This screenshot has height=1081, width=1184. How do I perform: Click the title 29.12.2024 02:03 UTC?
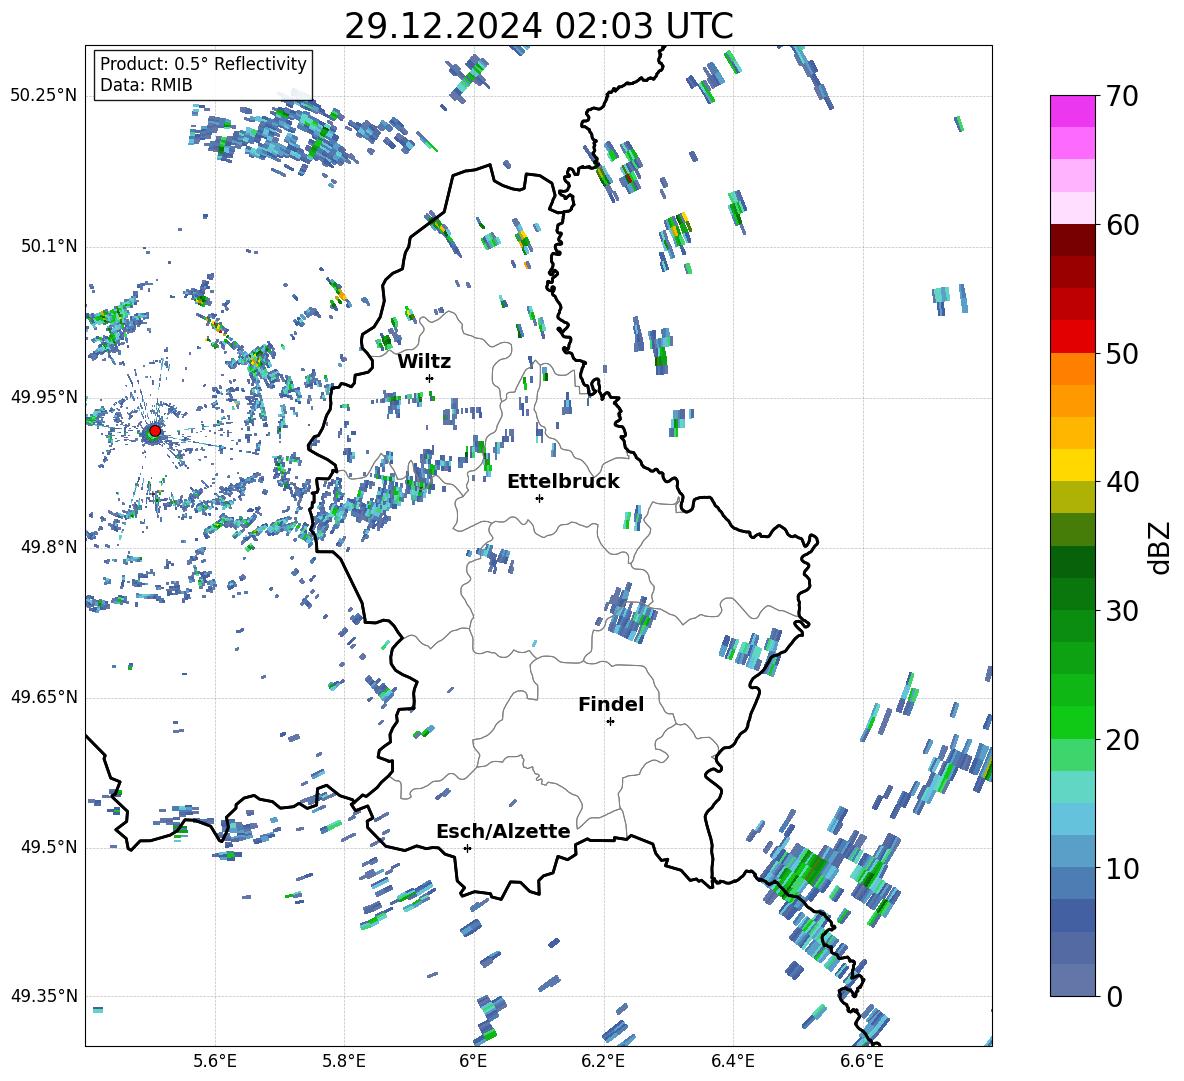pyautogui.click(x=539, y=26)
